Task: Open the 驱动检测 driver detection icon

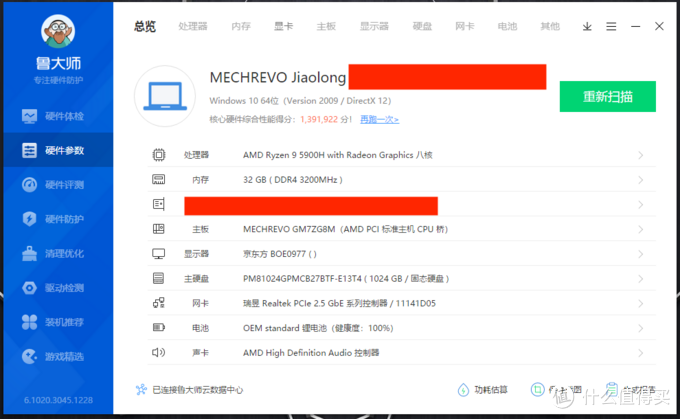Action: (x=29, y=288)
